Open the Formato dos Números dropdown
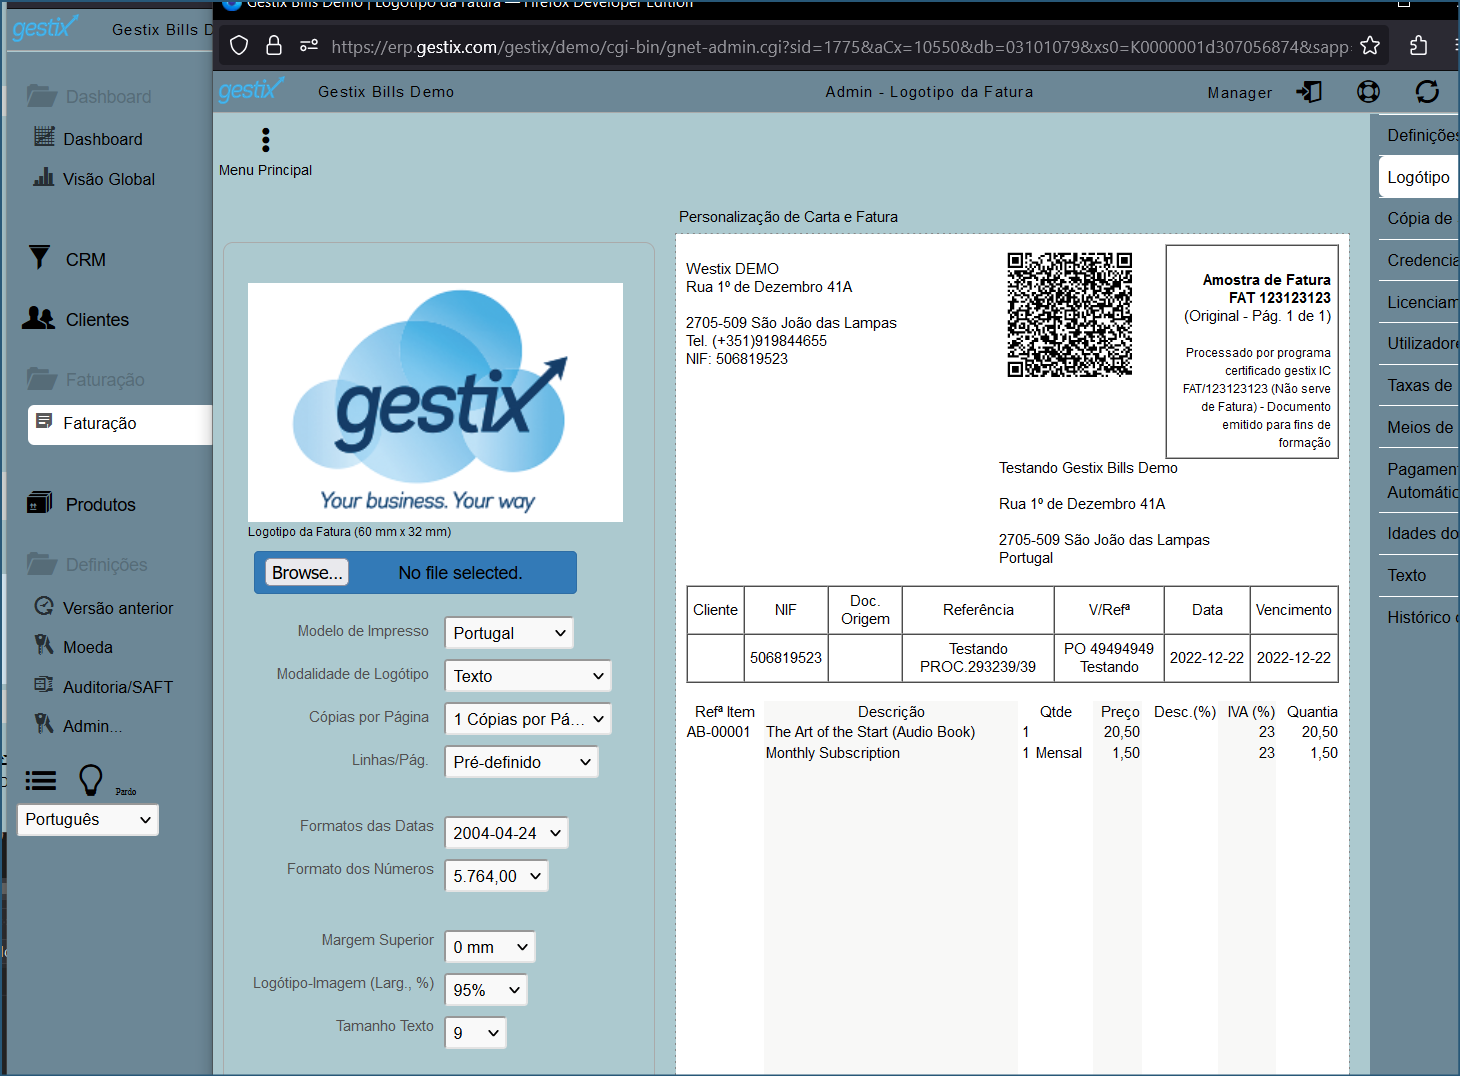 [497, 876]
